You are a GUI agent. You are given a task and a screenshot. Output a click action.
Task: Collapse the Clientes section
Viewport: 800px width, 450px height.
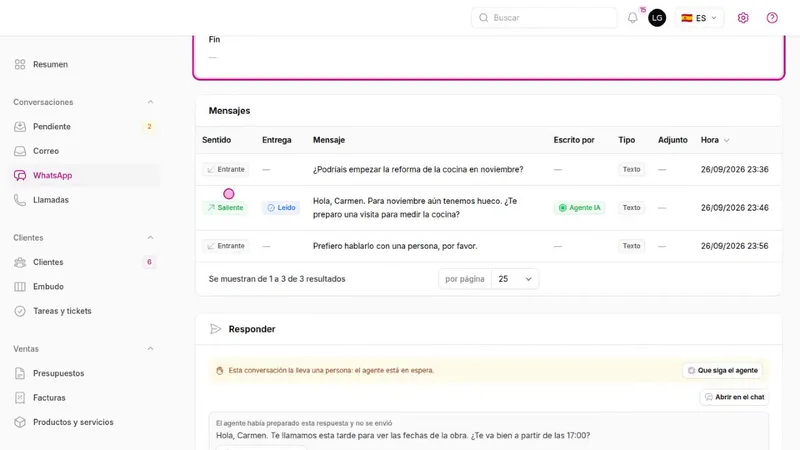tap(150, 238)
